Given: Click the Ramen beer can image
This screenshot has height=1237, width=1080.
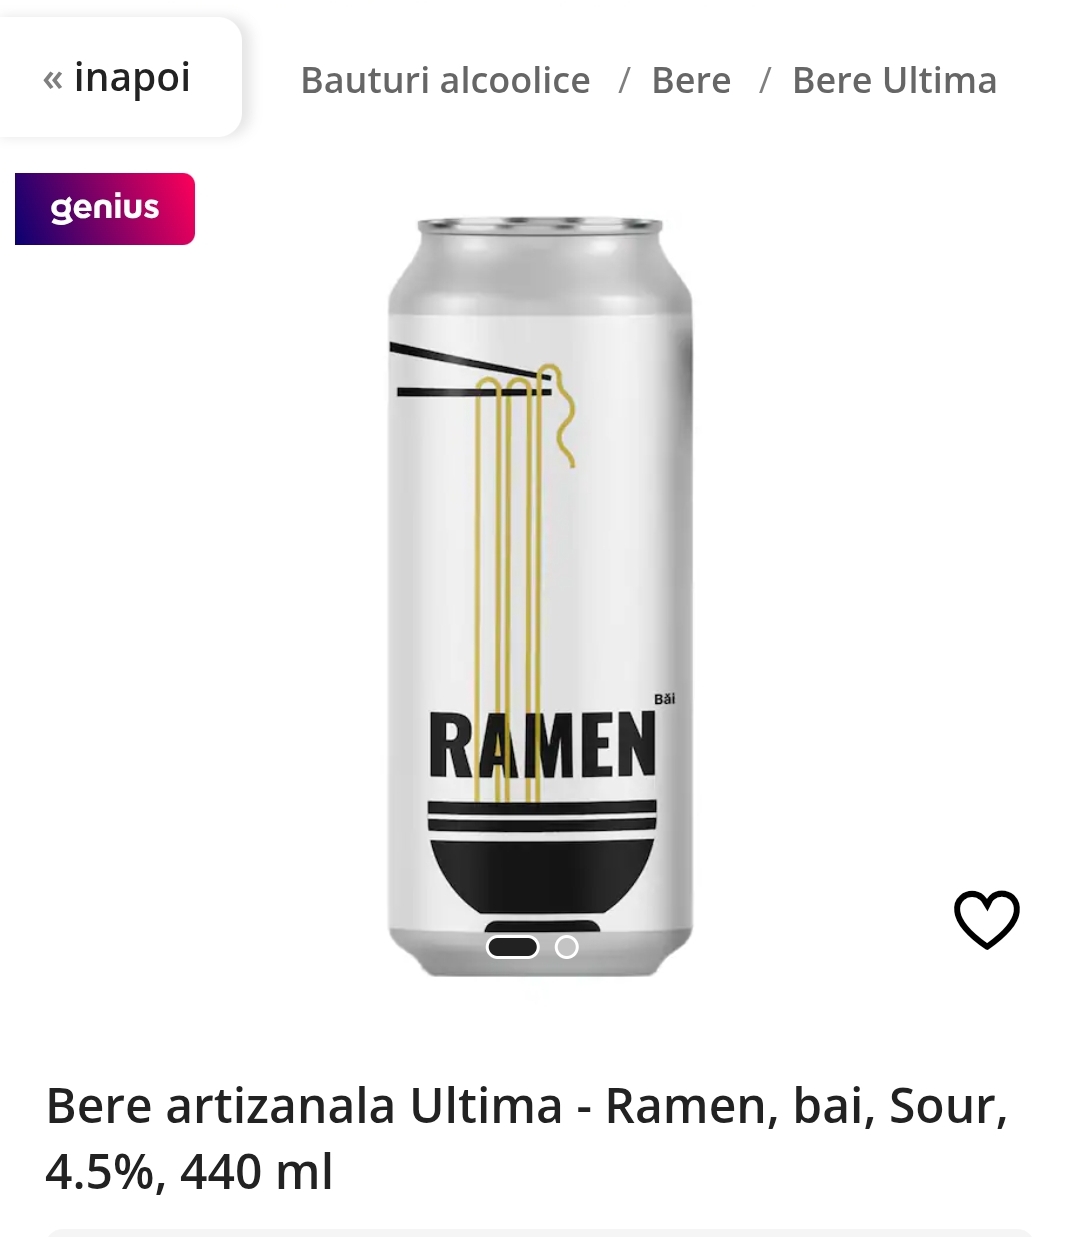Looking at the screenshot, I should pyautogui.click(x=540, y=596).
